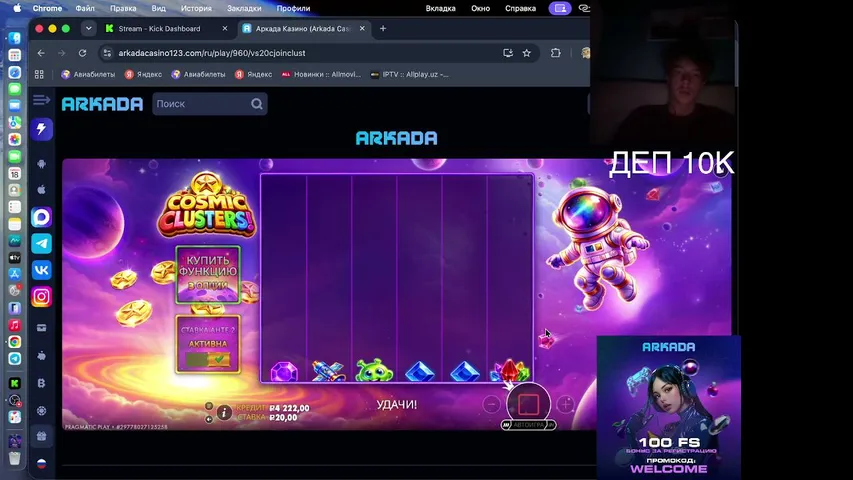Image resolution: width=853 pixels, height=480 pixels.
Task: Open the История menu
Action: point(196,8)
